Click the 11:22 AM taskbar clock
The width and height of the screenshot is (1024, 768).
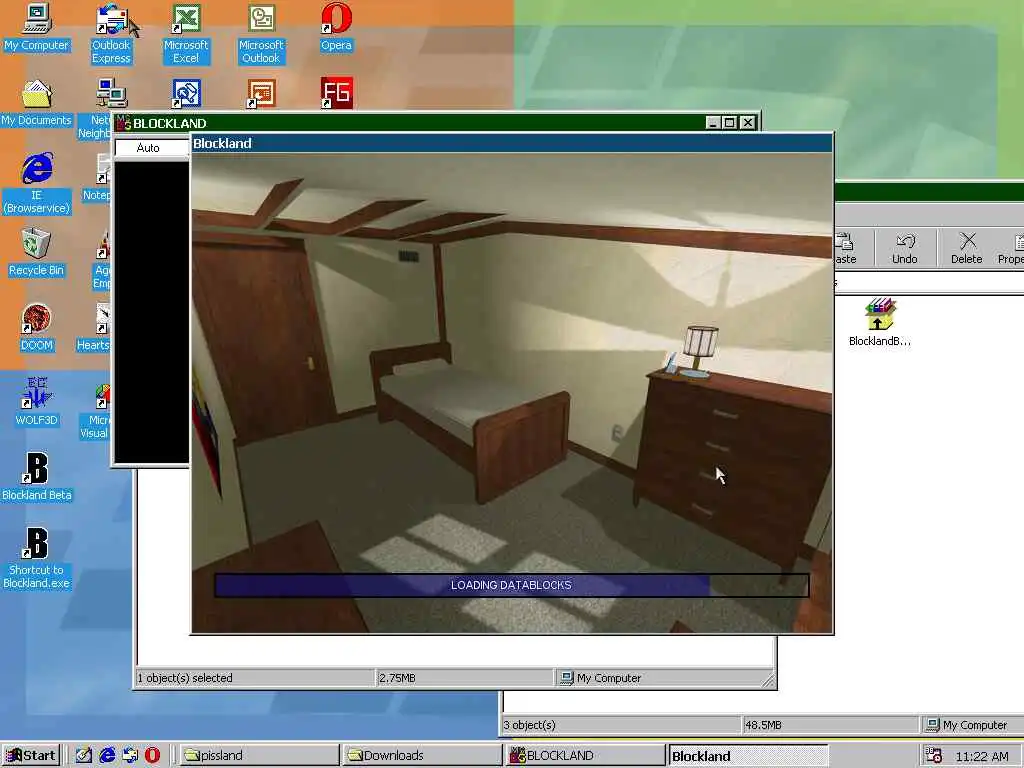[982, 756]
